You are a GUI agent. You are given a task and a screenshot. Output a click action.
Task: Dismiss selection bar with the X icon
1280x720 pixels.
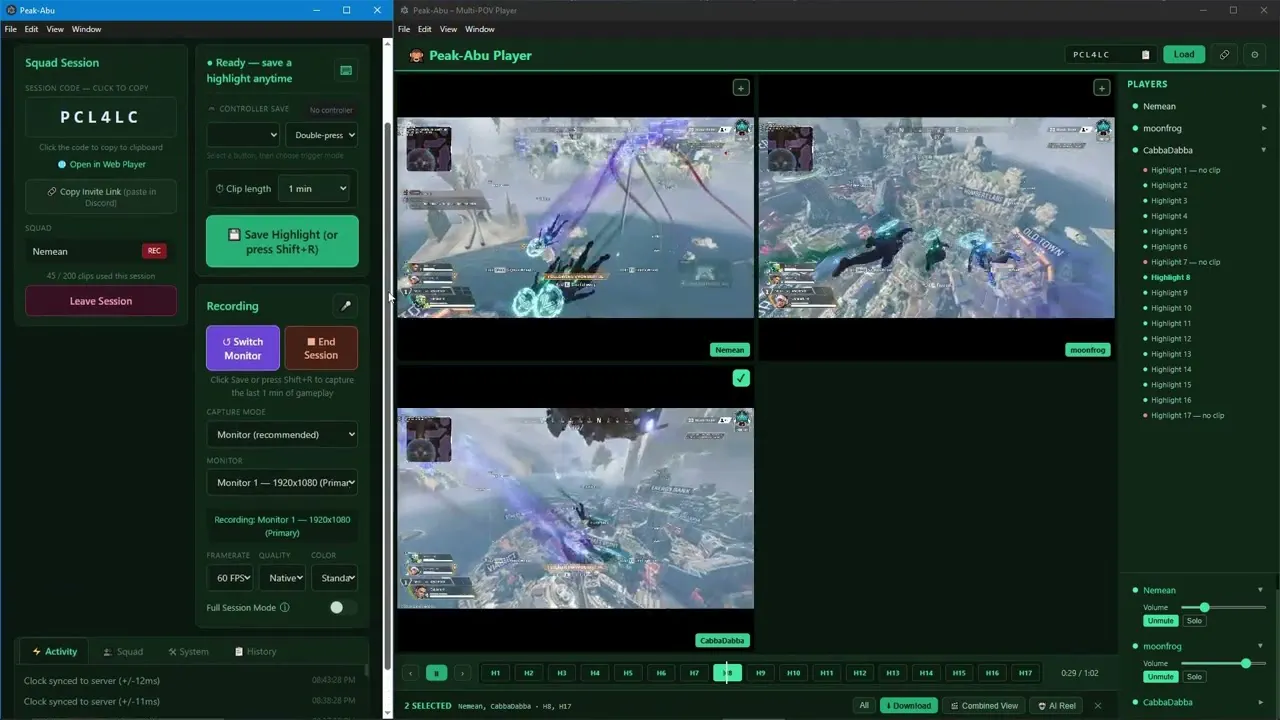click(1097, 706)
